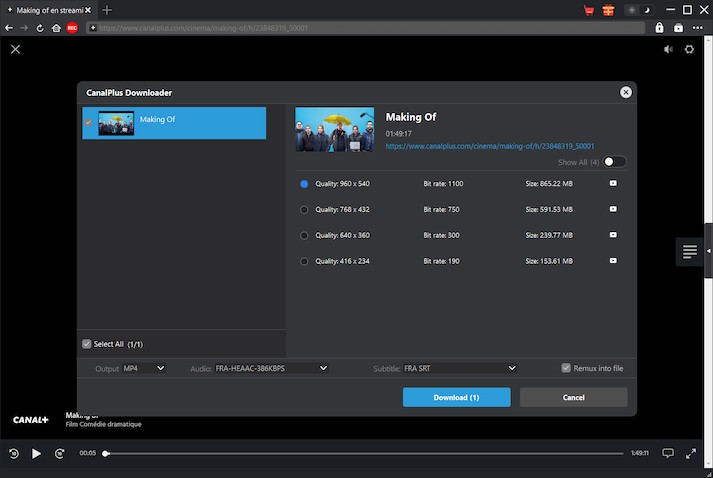The height and width of the screenshot is (478, 713).
Task: Skip forward 10 seconds in the player
Action: tap(60, 453)
